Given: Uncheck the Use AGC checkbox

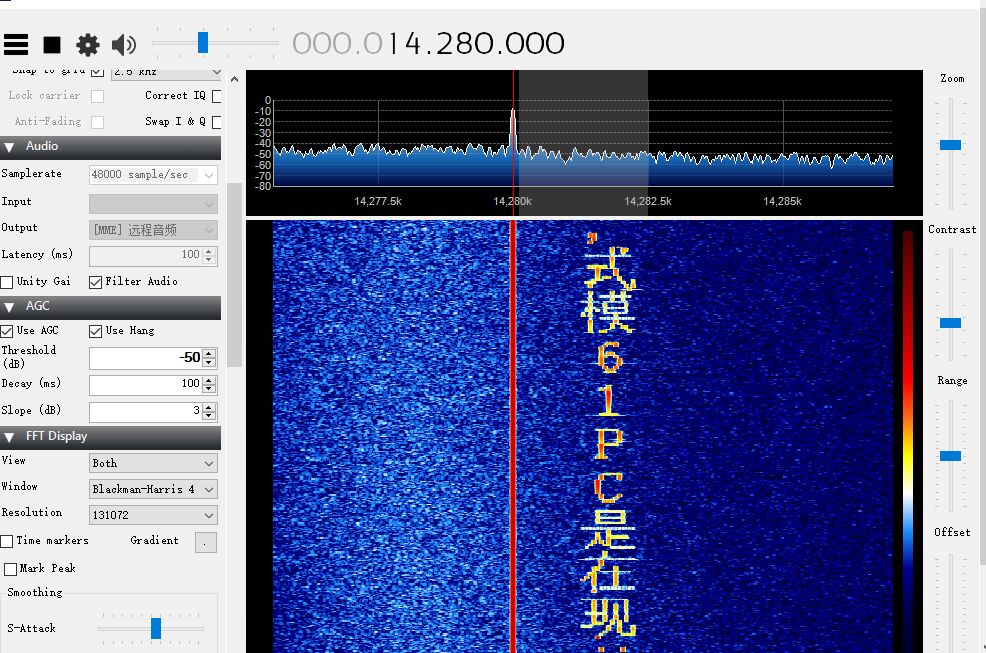Looking at the screenshot, I should click(7, 331).
